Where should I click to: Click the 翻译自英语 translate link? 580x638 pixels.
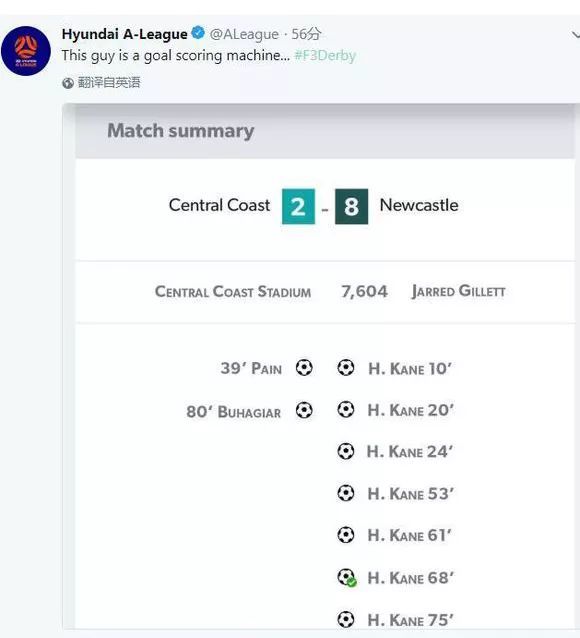(109, 83)
